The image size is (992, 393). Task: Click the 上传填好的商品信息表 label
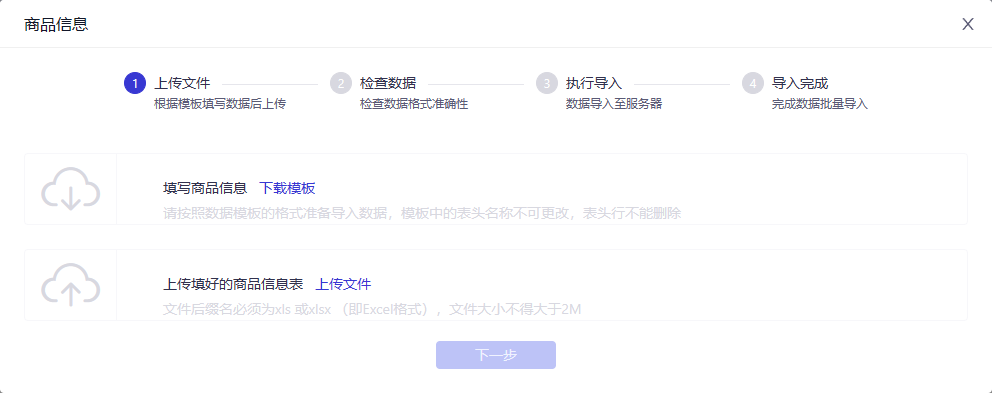(233, 284)
